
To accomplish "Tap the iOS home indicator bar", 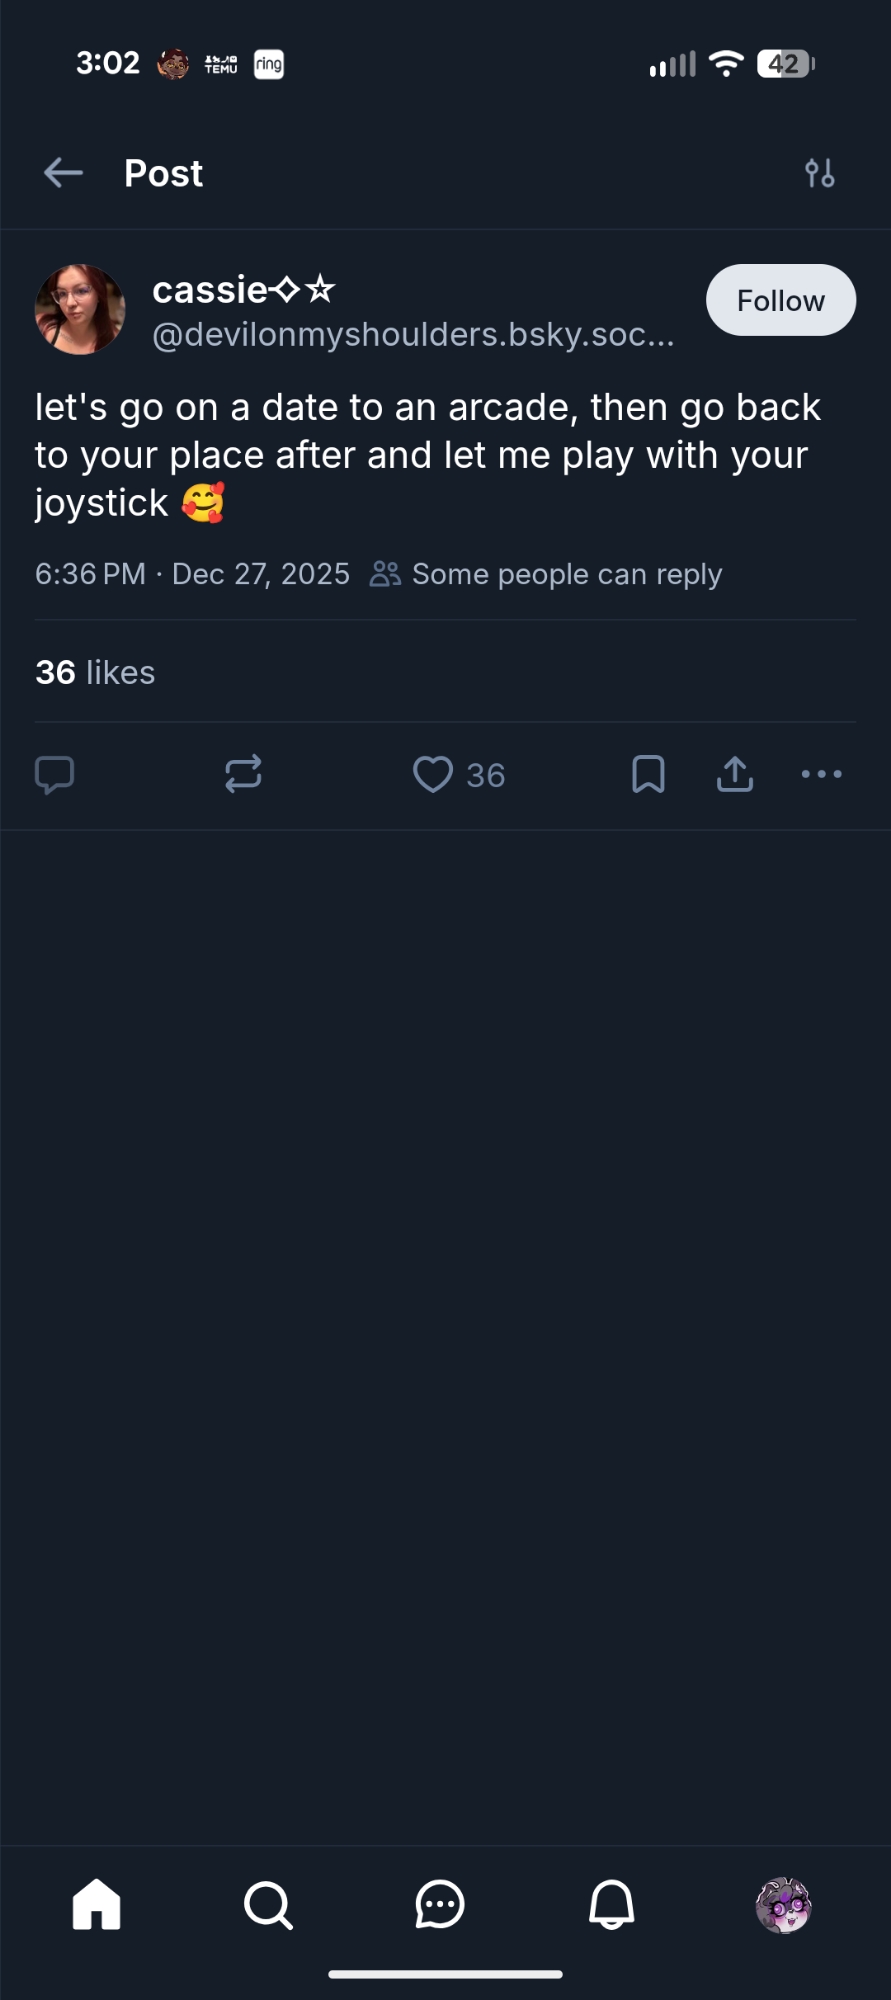I will coord(445,1975).
